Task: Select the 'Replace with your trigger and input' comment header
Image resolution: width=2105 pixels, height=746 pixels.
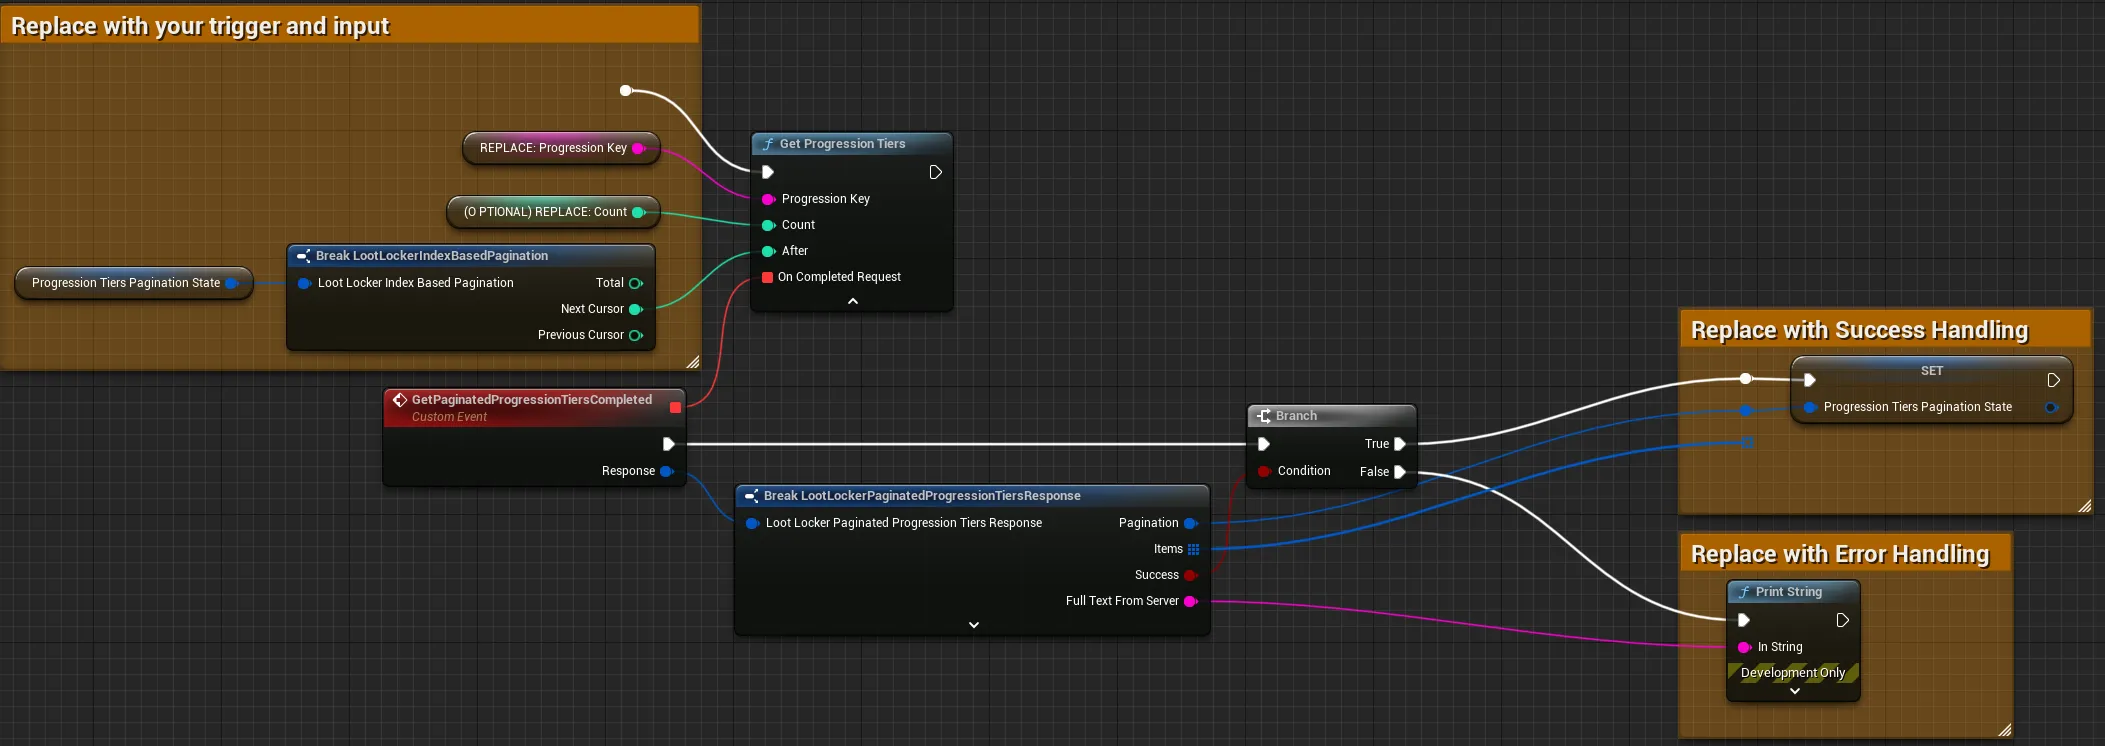Action: [350, 25]
